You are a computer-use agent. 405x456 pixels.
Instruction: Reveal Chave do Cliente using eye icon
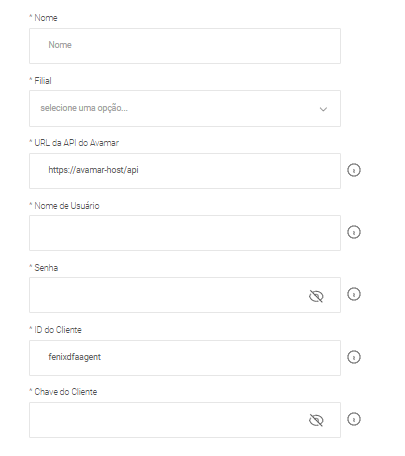[x=316, y=420]
